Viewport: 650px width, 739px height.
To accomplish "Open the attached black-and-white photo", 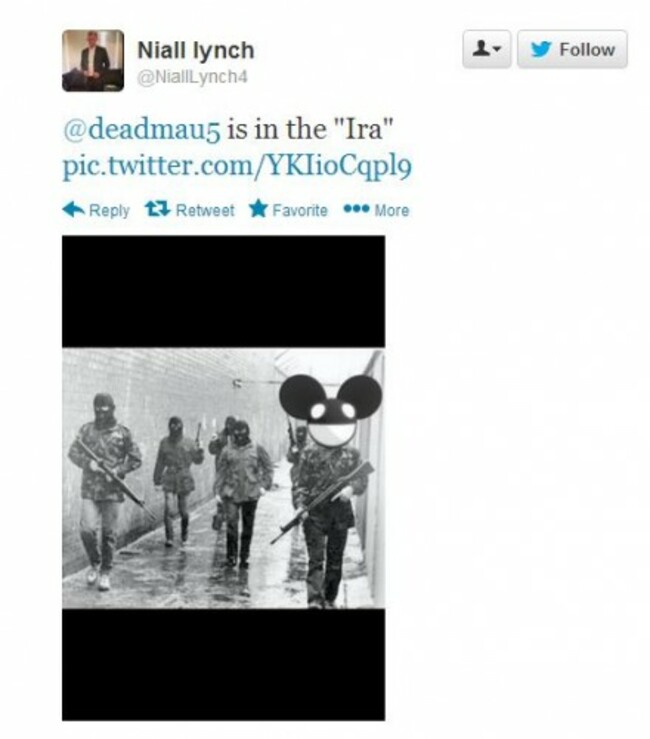I will pos(223,478).
